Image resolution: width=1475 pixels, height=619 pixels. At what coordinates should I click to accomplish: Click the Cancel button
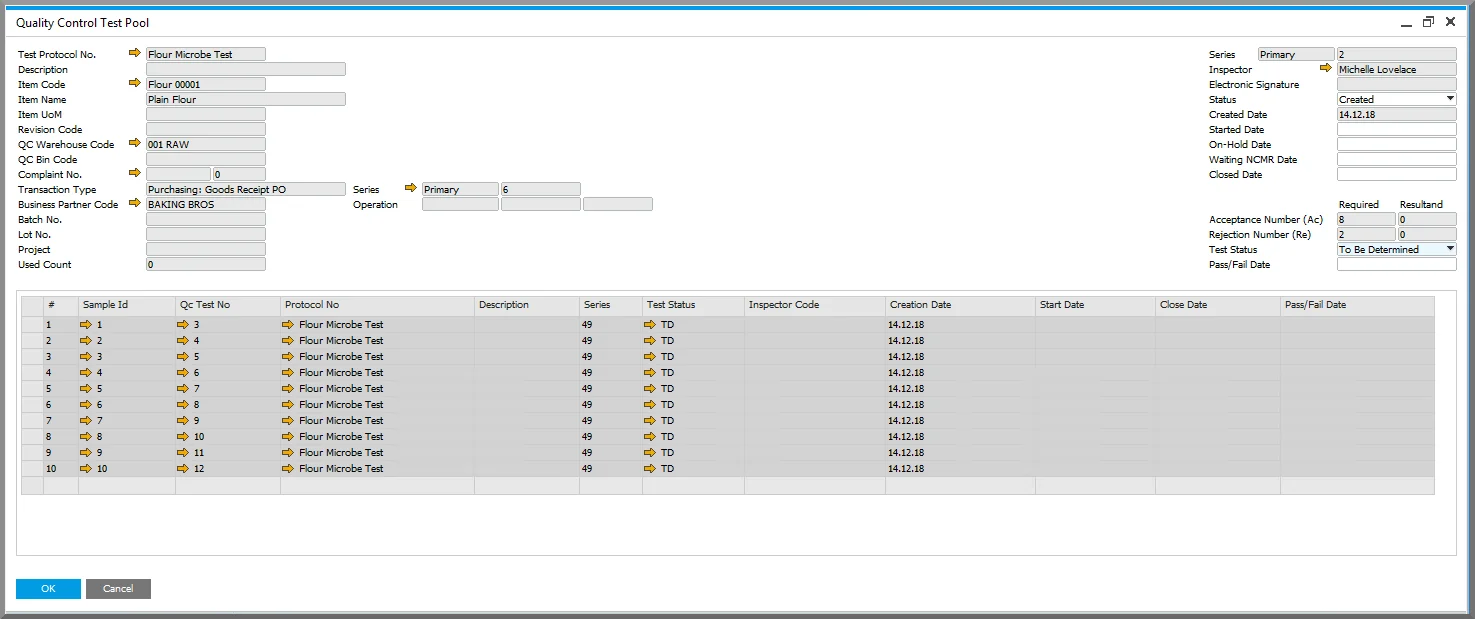[118, 589]
